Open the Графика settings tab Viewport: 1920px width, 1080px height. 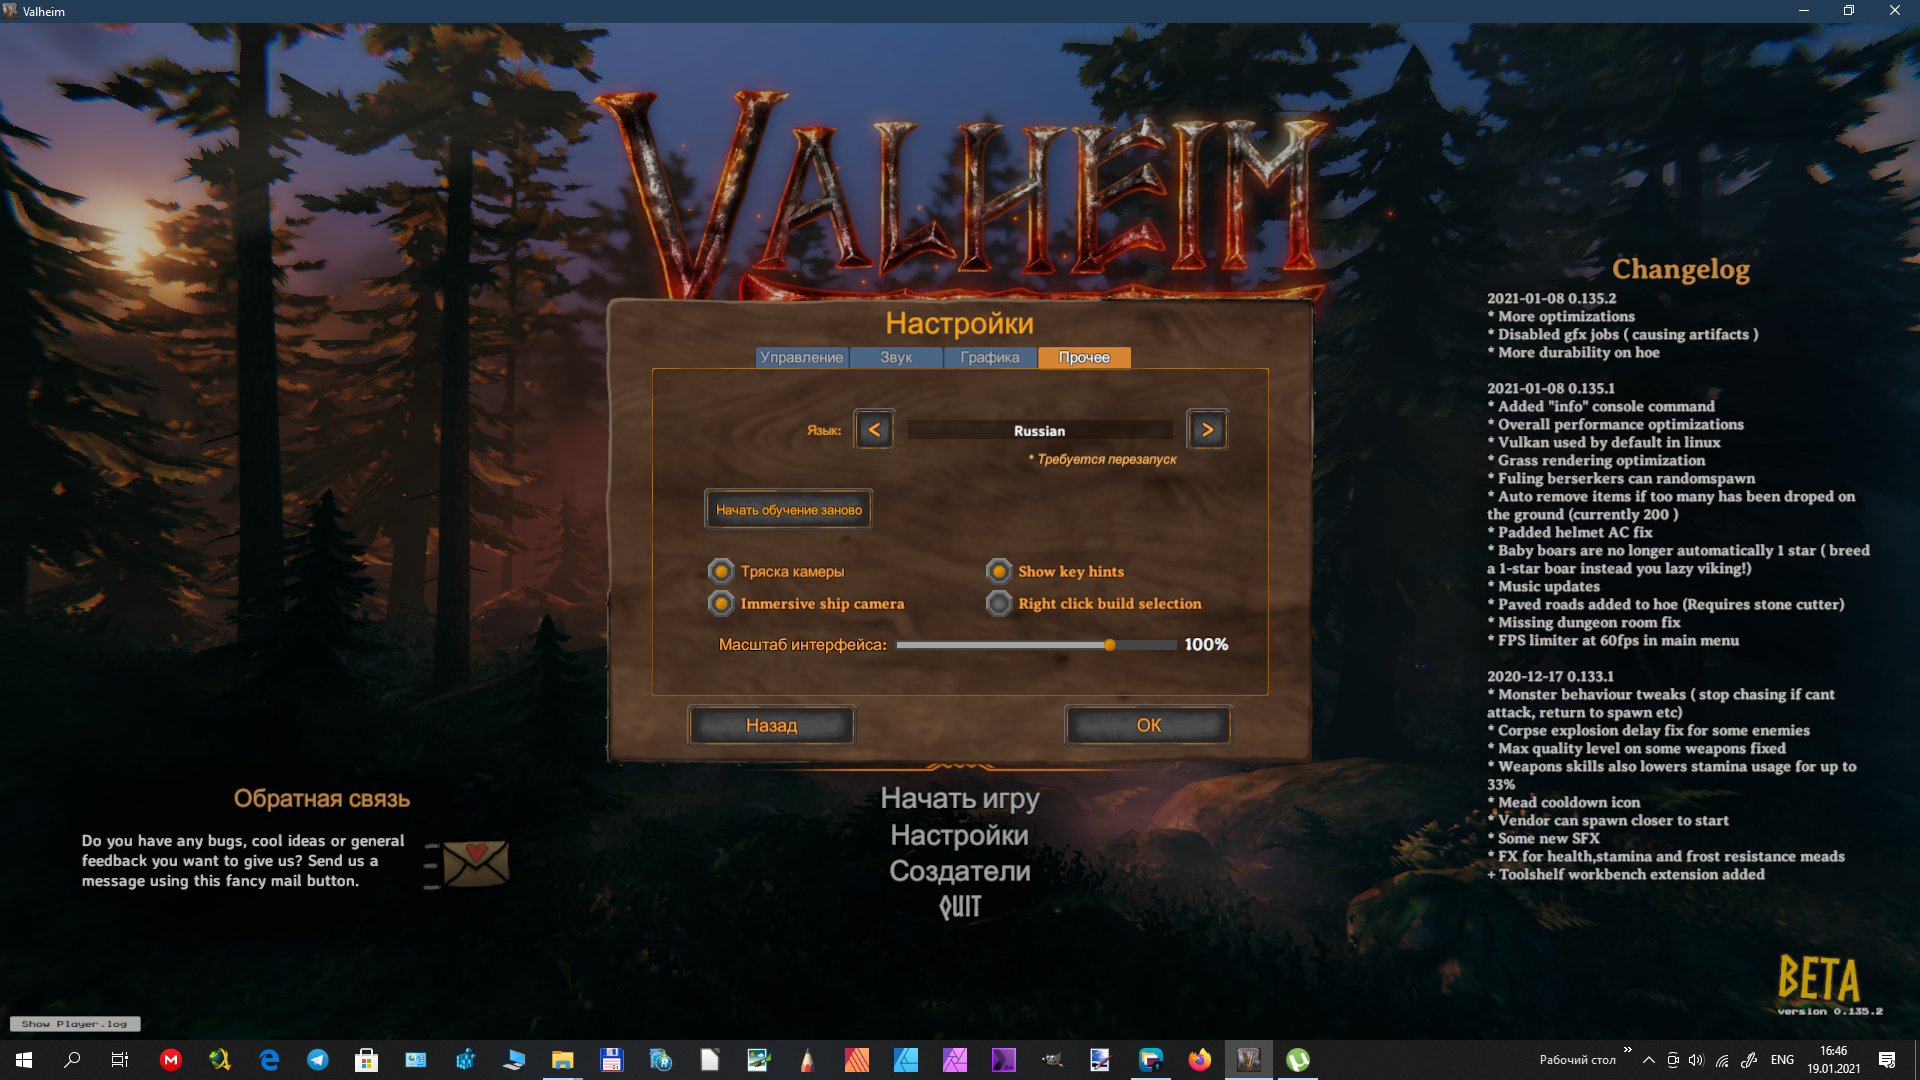click(990, 357)
